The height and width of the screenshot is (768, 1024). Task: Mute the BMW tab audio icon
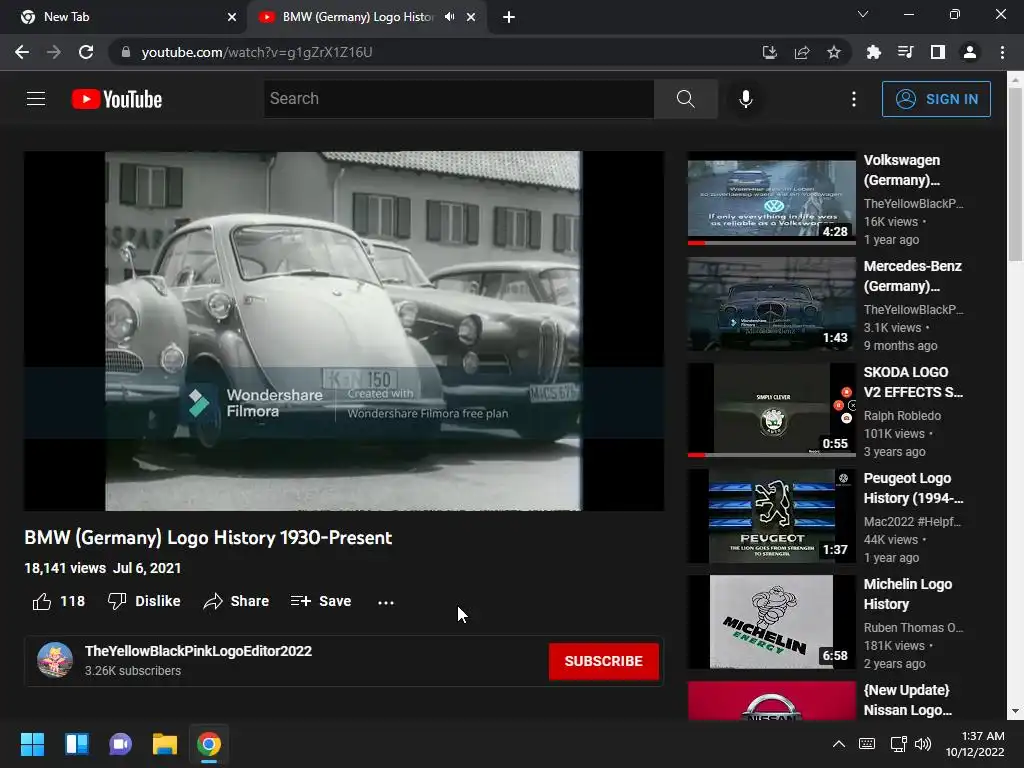click(449, 17)
